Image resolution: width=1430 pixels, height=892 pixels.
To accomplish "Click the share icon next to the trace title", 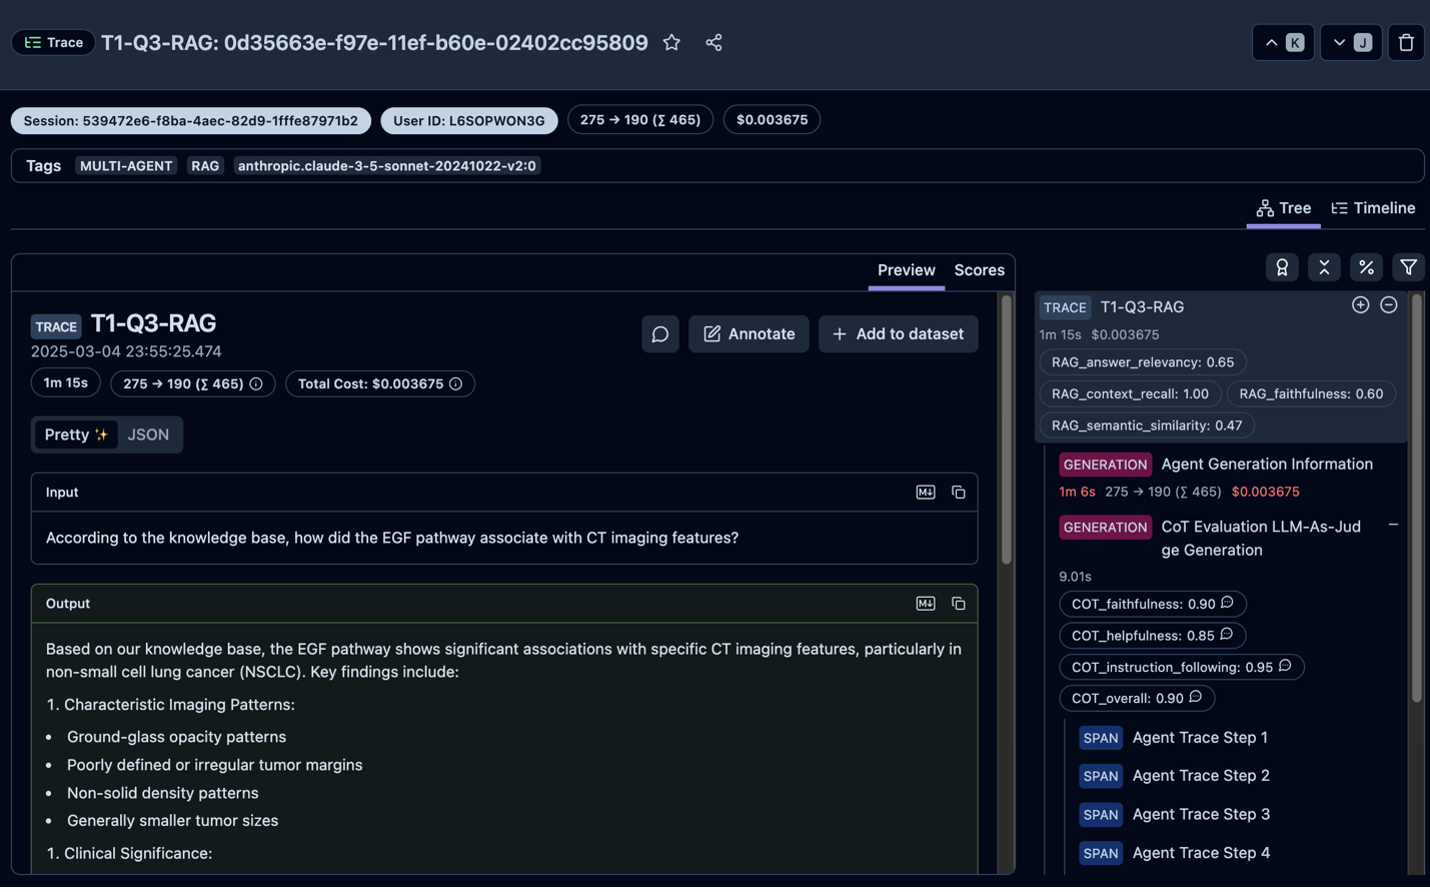I will [714, 43].
